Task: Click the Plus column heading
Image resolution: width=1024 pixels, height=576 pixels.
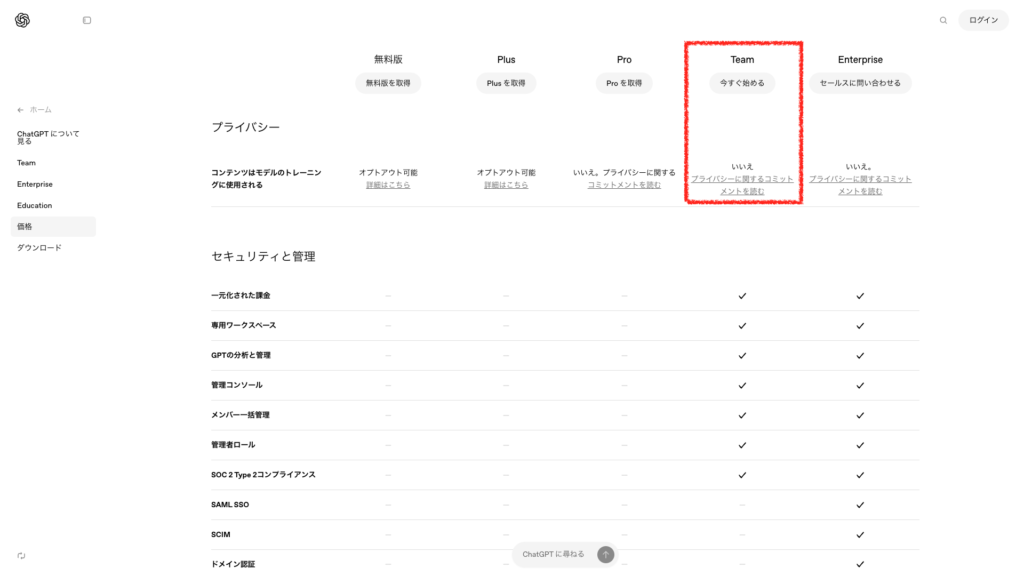Action: [506, 59]
